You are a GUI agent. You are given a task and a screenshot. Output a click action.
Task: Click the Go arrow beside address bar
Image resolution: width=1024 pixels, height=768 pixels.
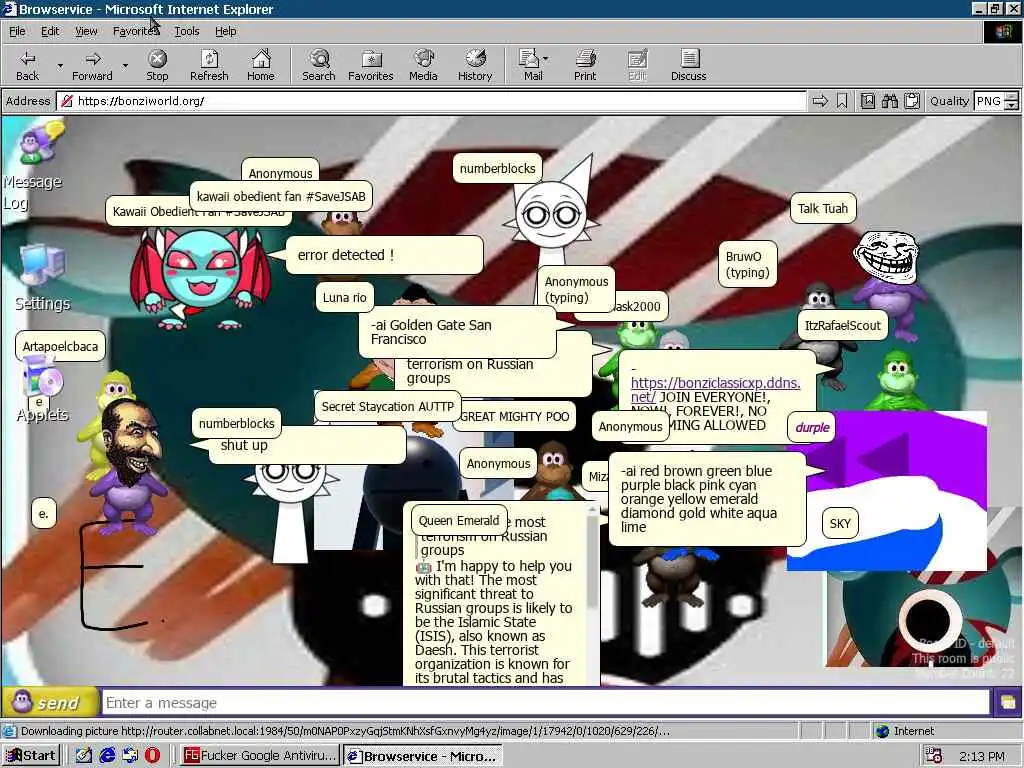[820, 101]
